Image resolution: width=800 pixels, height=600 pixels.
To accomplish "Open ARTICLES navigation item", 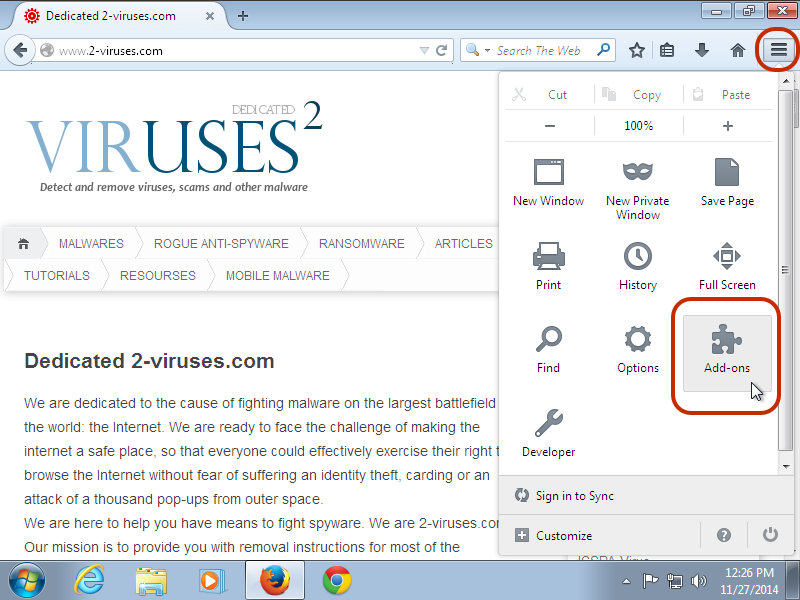I will (464, 243).
